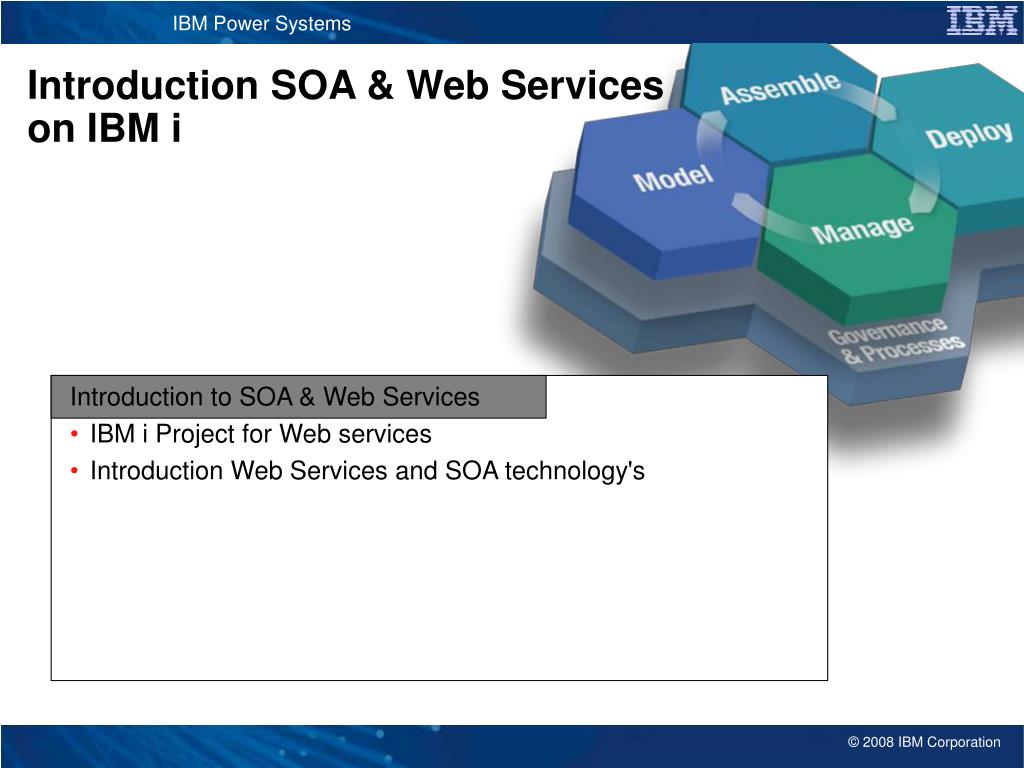Screen dimensions: 1024x768
Task: Click bullet IBM i Project for Web services
Action: tap(261, 434)
